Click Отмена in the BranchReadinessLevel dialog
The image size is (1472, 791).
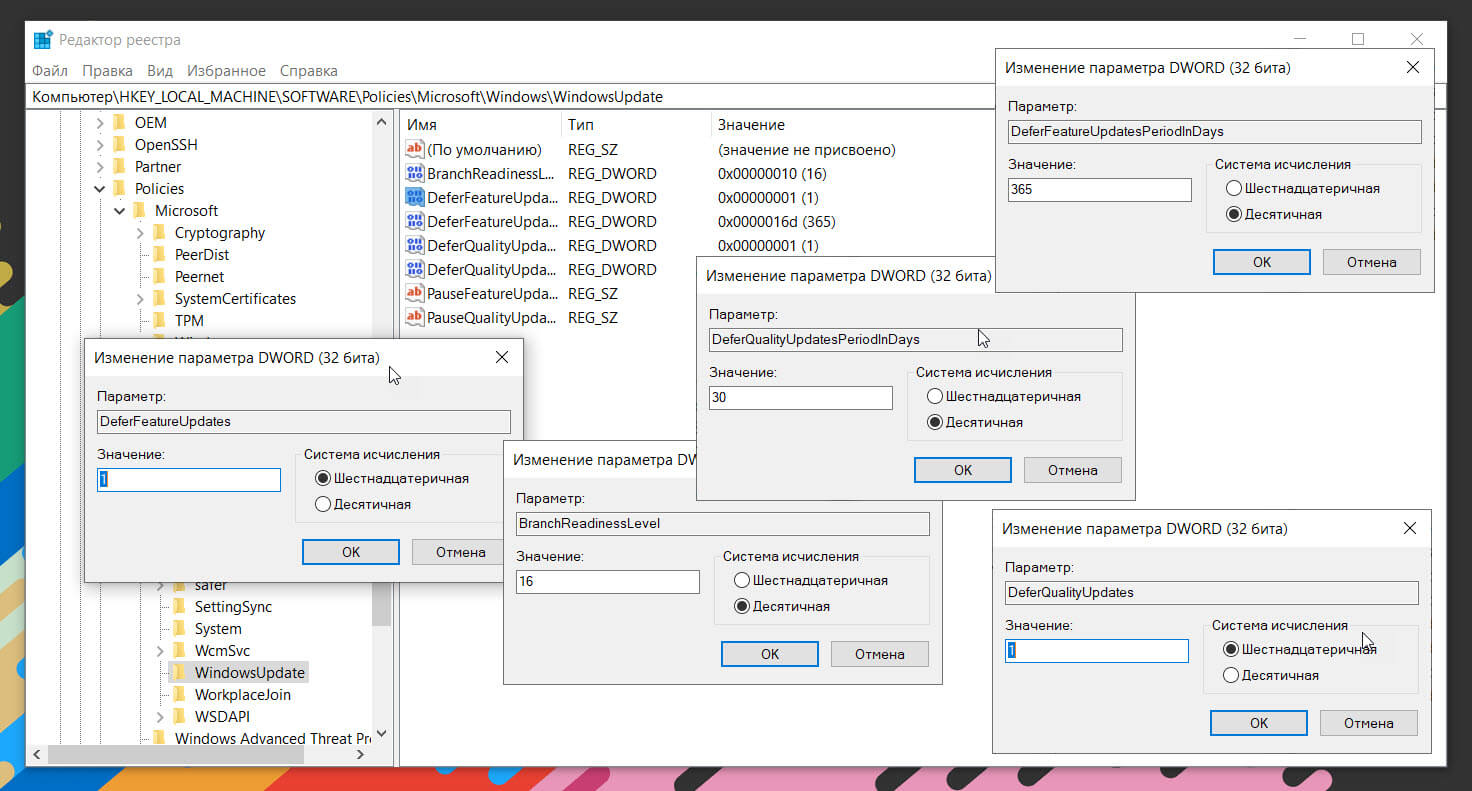pos(880,654)
